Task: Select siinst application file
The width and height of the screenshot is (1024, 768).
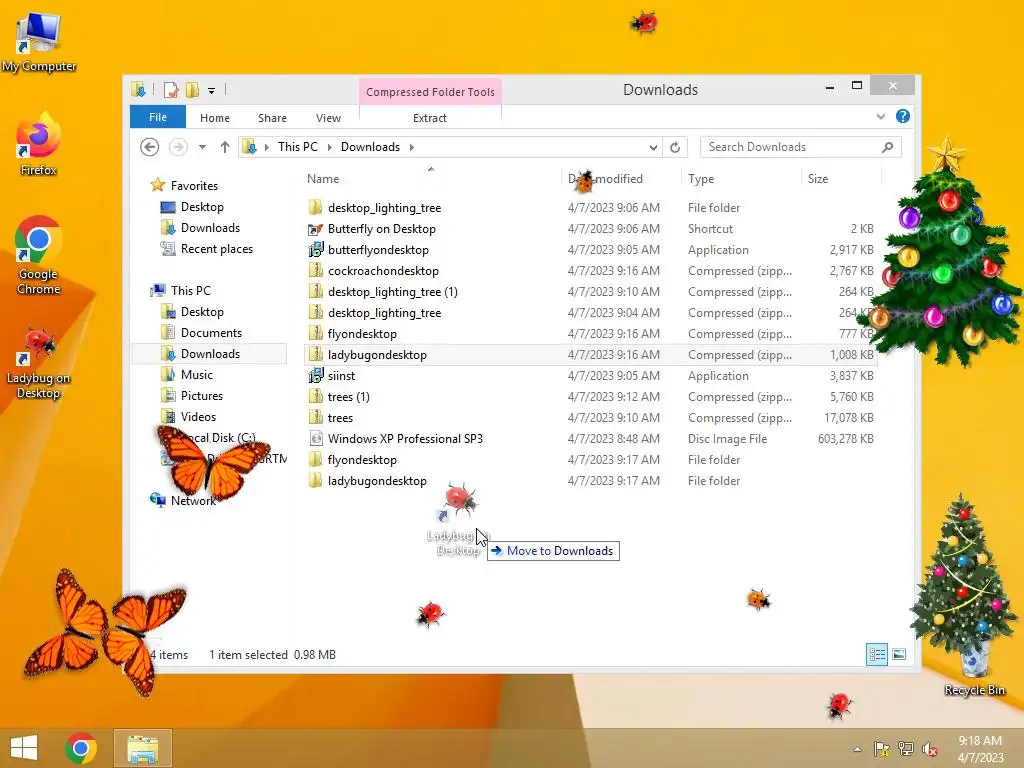Action: click(341, 376)
